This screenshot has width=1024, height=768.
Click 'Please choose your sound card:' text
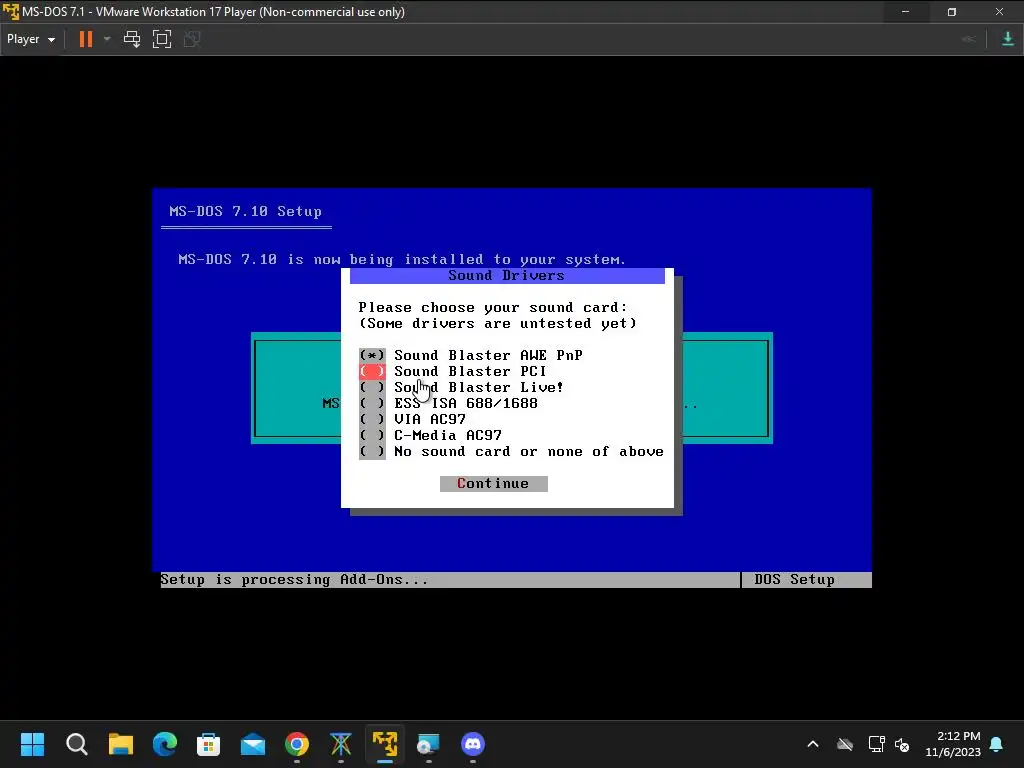(493, 308)
